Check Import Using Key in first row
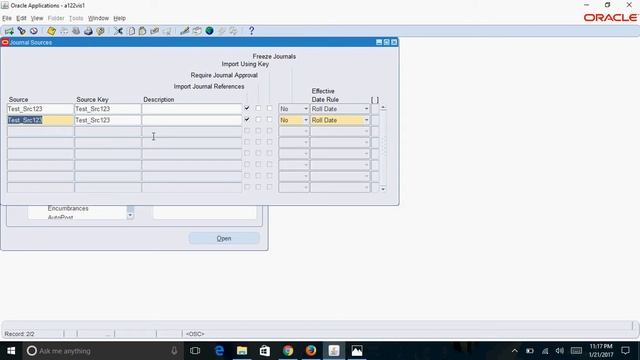Image resolution: width=640 pixels, height=360 pixels. [269, 108]
